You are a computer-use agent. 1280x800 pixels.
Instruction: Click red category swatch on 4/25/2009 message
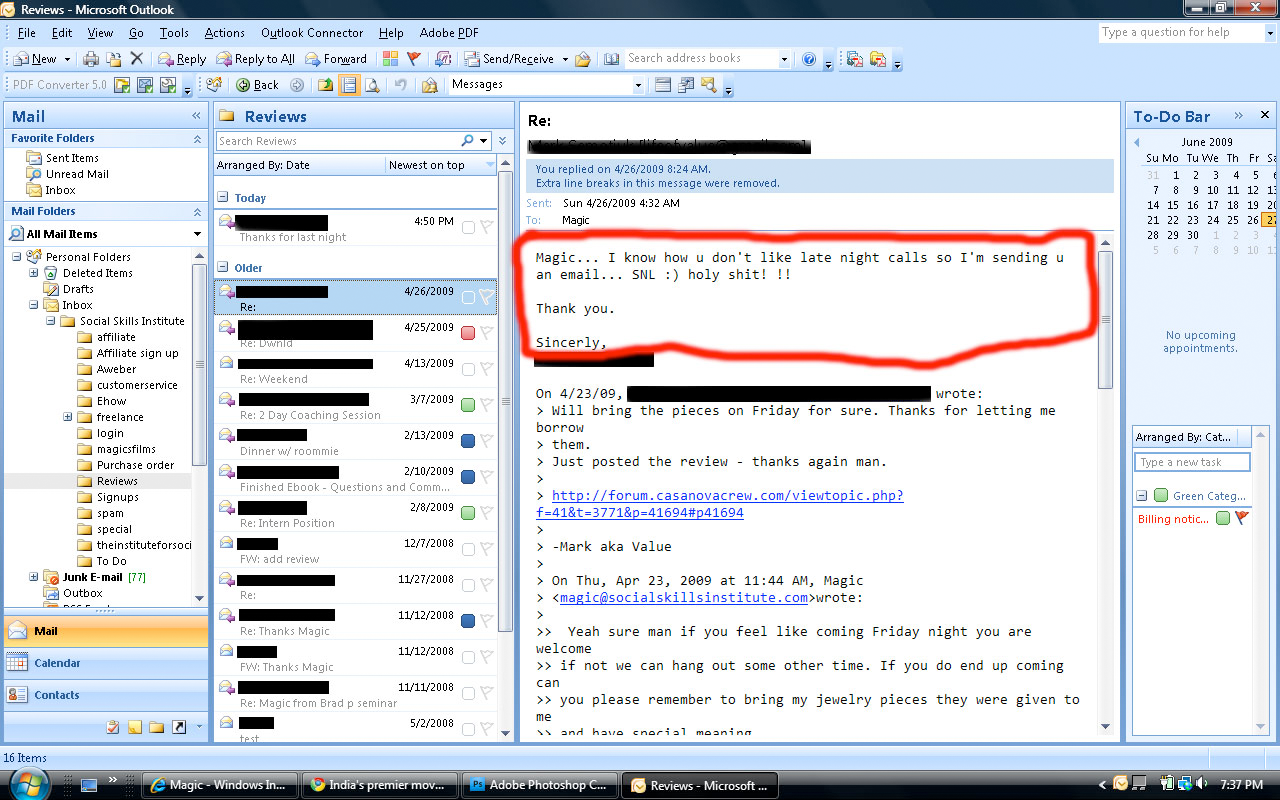[x=468, y=333]
